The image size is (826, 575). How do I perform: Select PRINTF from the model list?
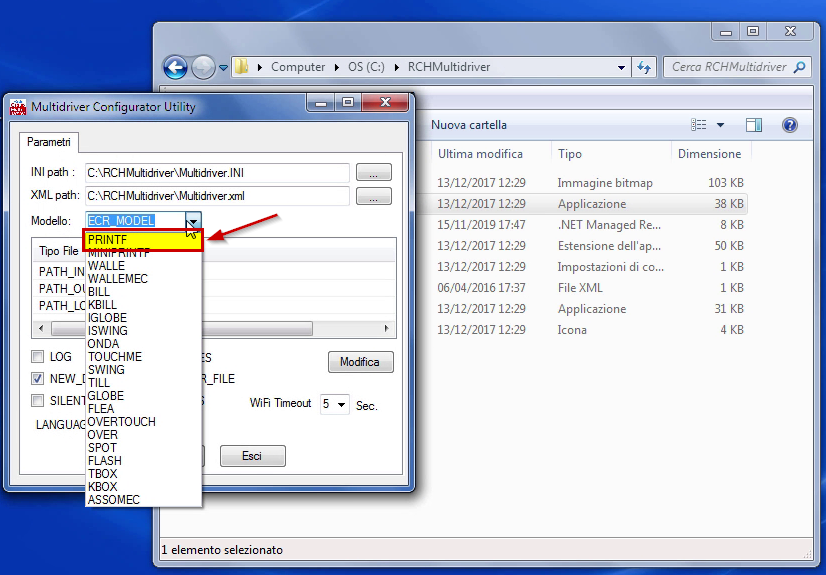point(143,240)
